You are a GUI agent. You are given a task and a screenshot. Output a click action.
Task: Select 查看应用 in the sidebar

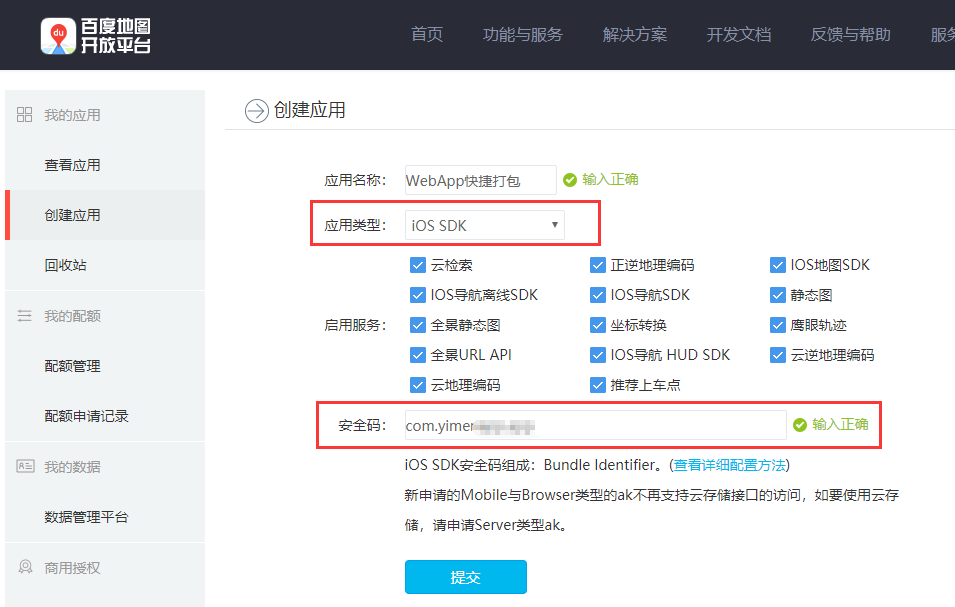[73, 165]
